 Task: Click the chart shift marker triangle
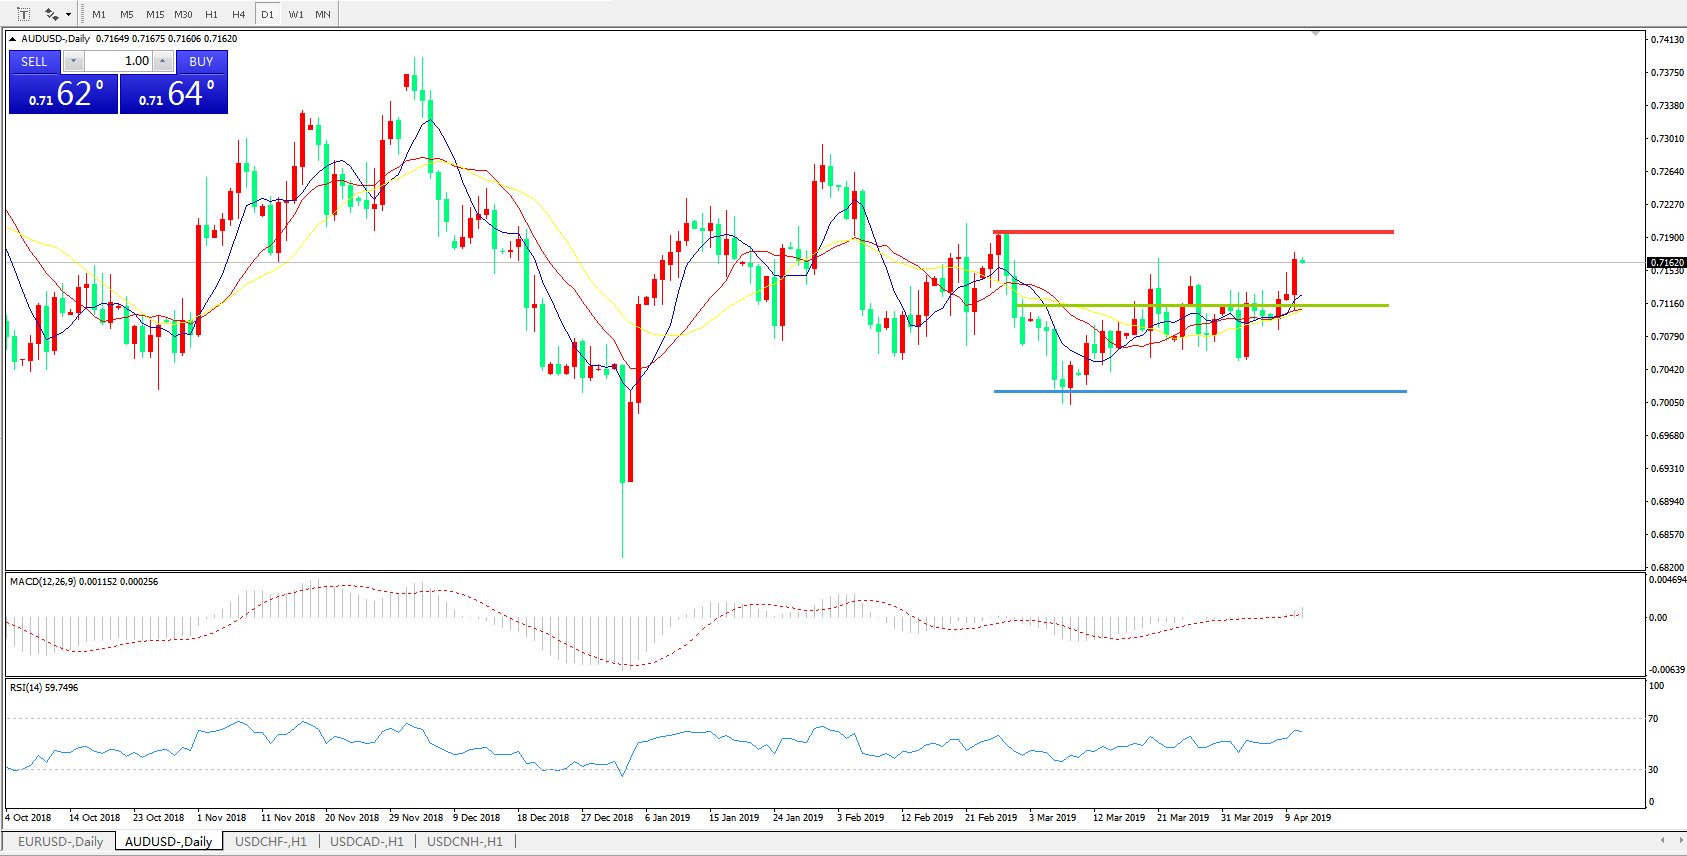click(1315, 34)
